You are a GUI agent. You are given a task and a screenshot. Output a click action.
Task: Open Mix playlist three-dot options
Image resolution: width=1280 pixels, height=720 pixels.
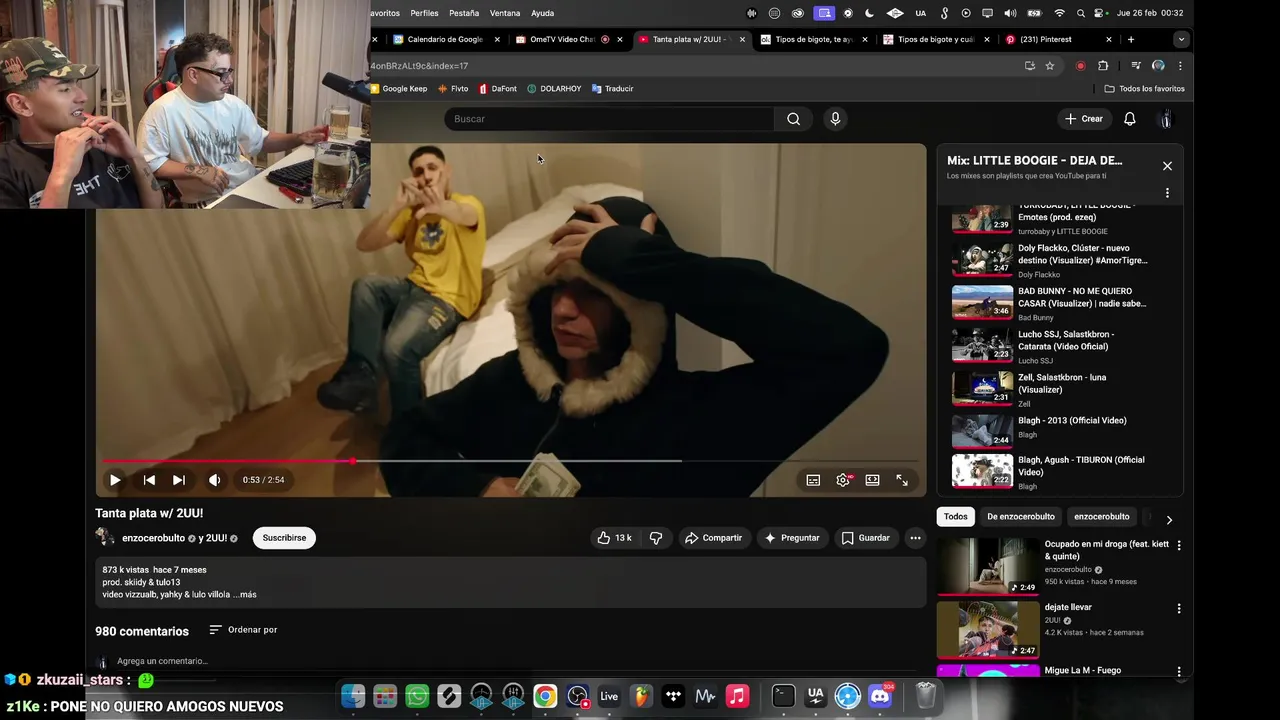click(x=1167, y=193)
